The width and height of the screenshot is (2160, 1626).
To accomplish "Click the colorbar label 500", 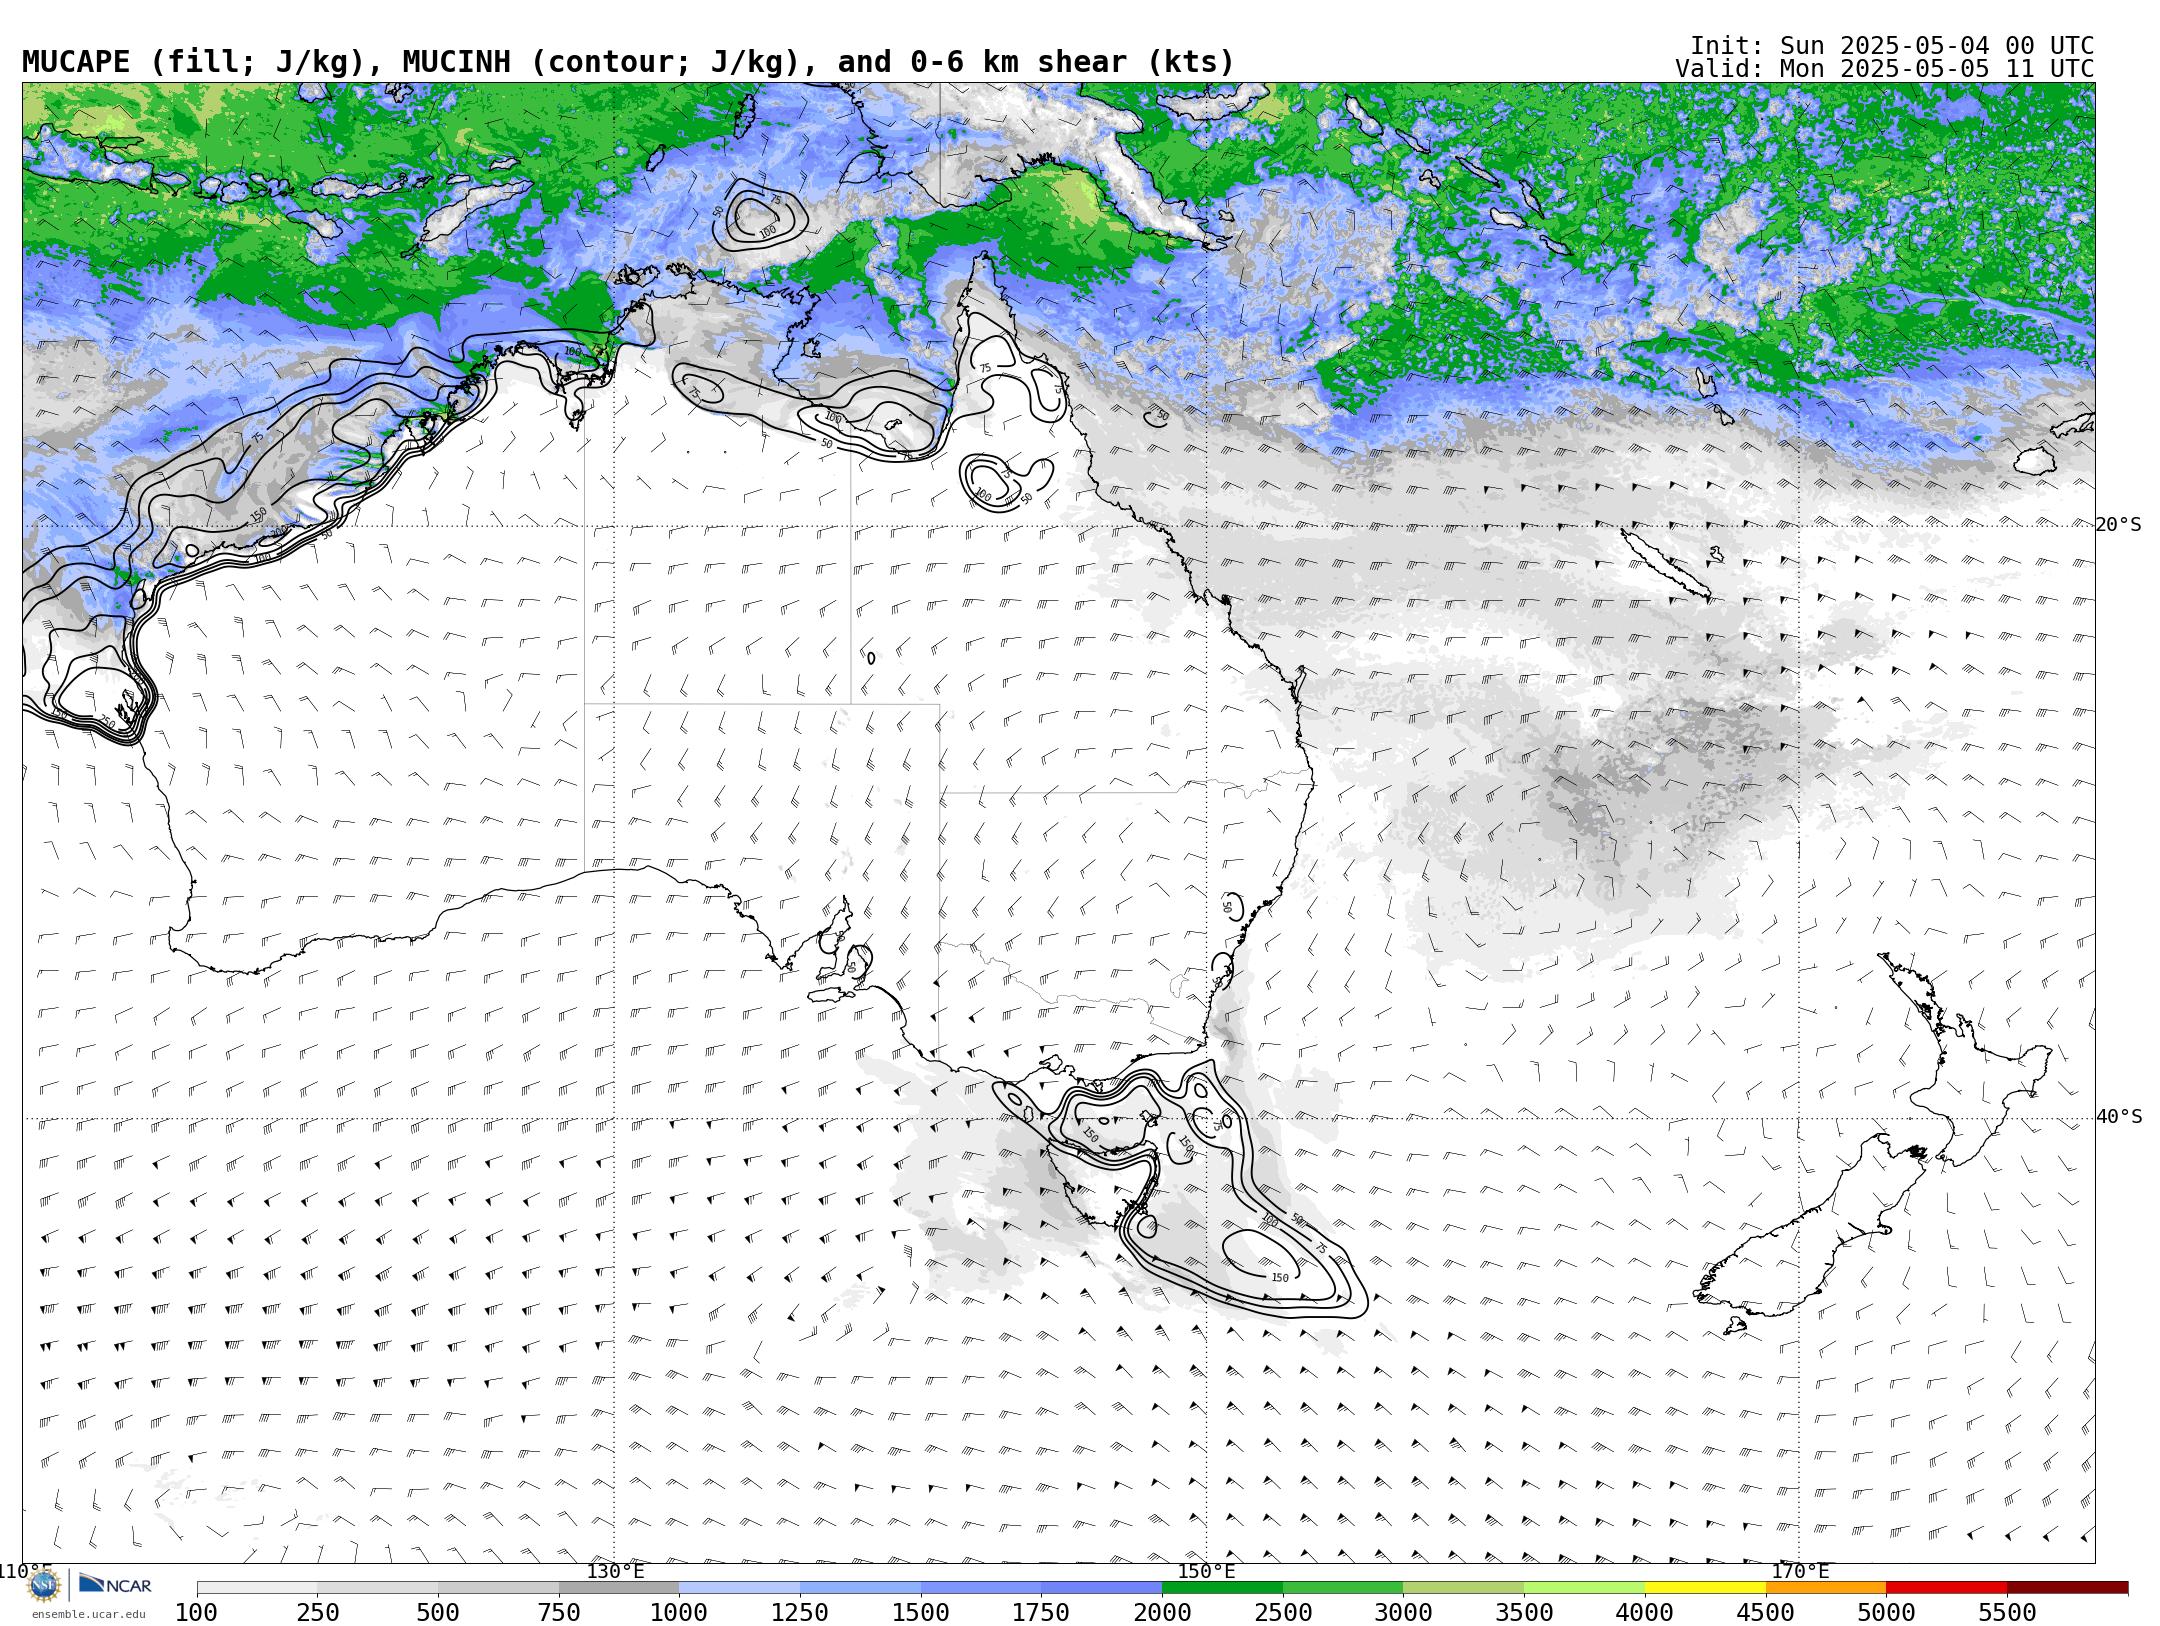I will (438, 1613).
